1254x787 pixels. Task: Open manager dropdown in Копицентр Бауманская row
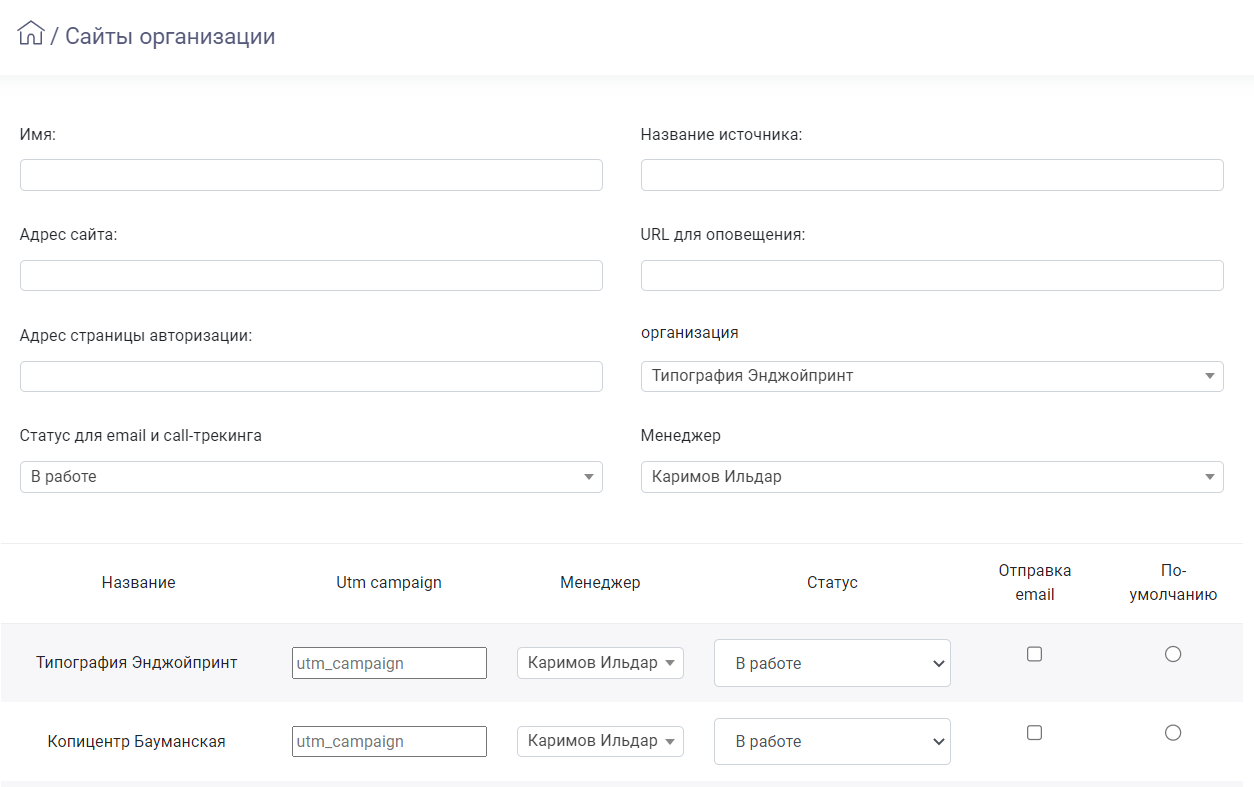tap(600, 741)
